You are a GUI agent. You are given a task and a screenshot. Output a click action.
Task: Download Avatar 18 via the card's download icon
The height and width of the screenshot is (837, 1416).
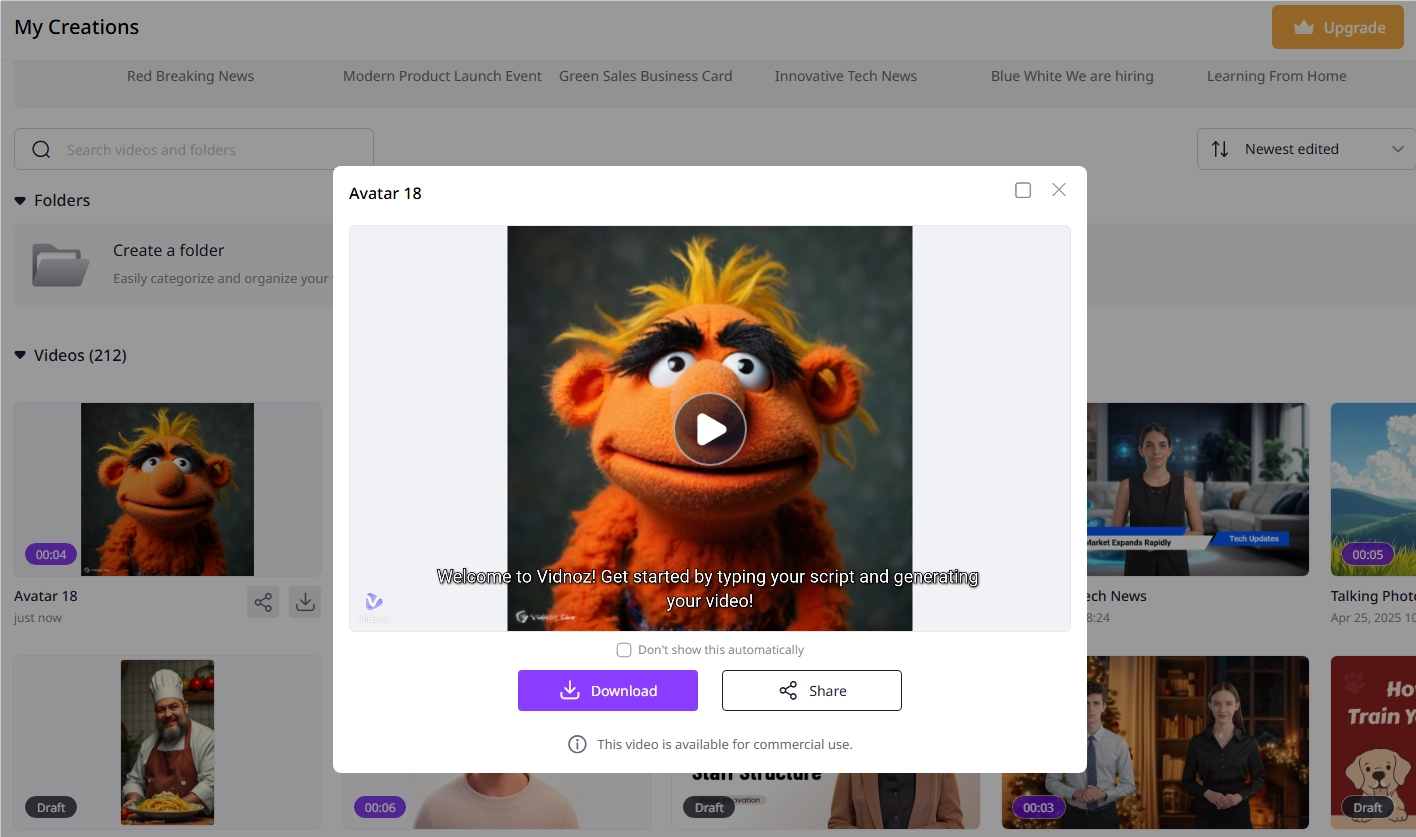305,601
